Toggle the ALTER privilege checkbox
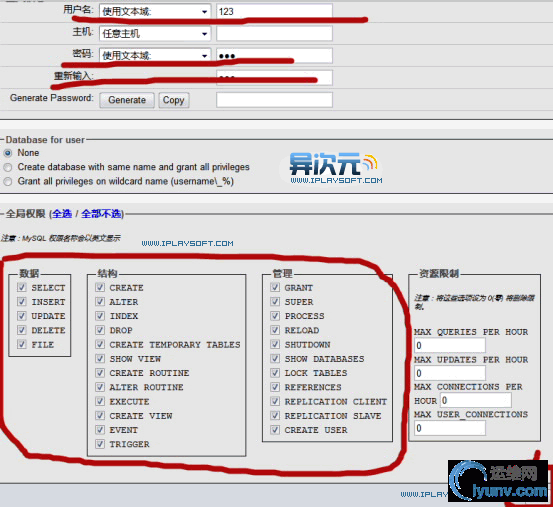Screen dimensions: 553x507 100,301
